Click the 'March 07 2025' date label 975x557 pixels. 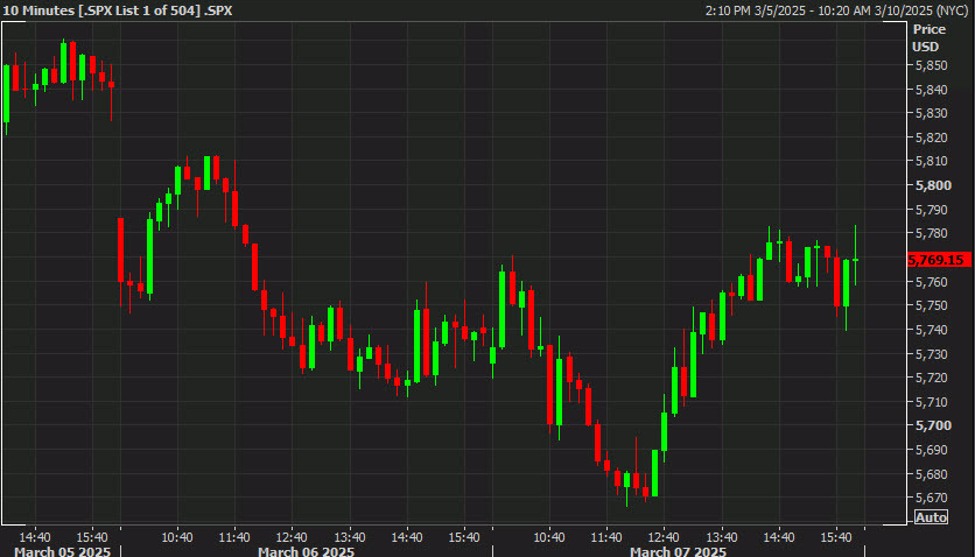[x=678, y=551]
